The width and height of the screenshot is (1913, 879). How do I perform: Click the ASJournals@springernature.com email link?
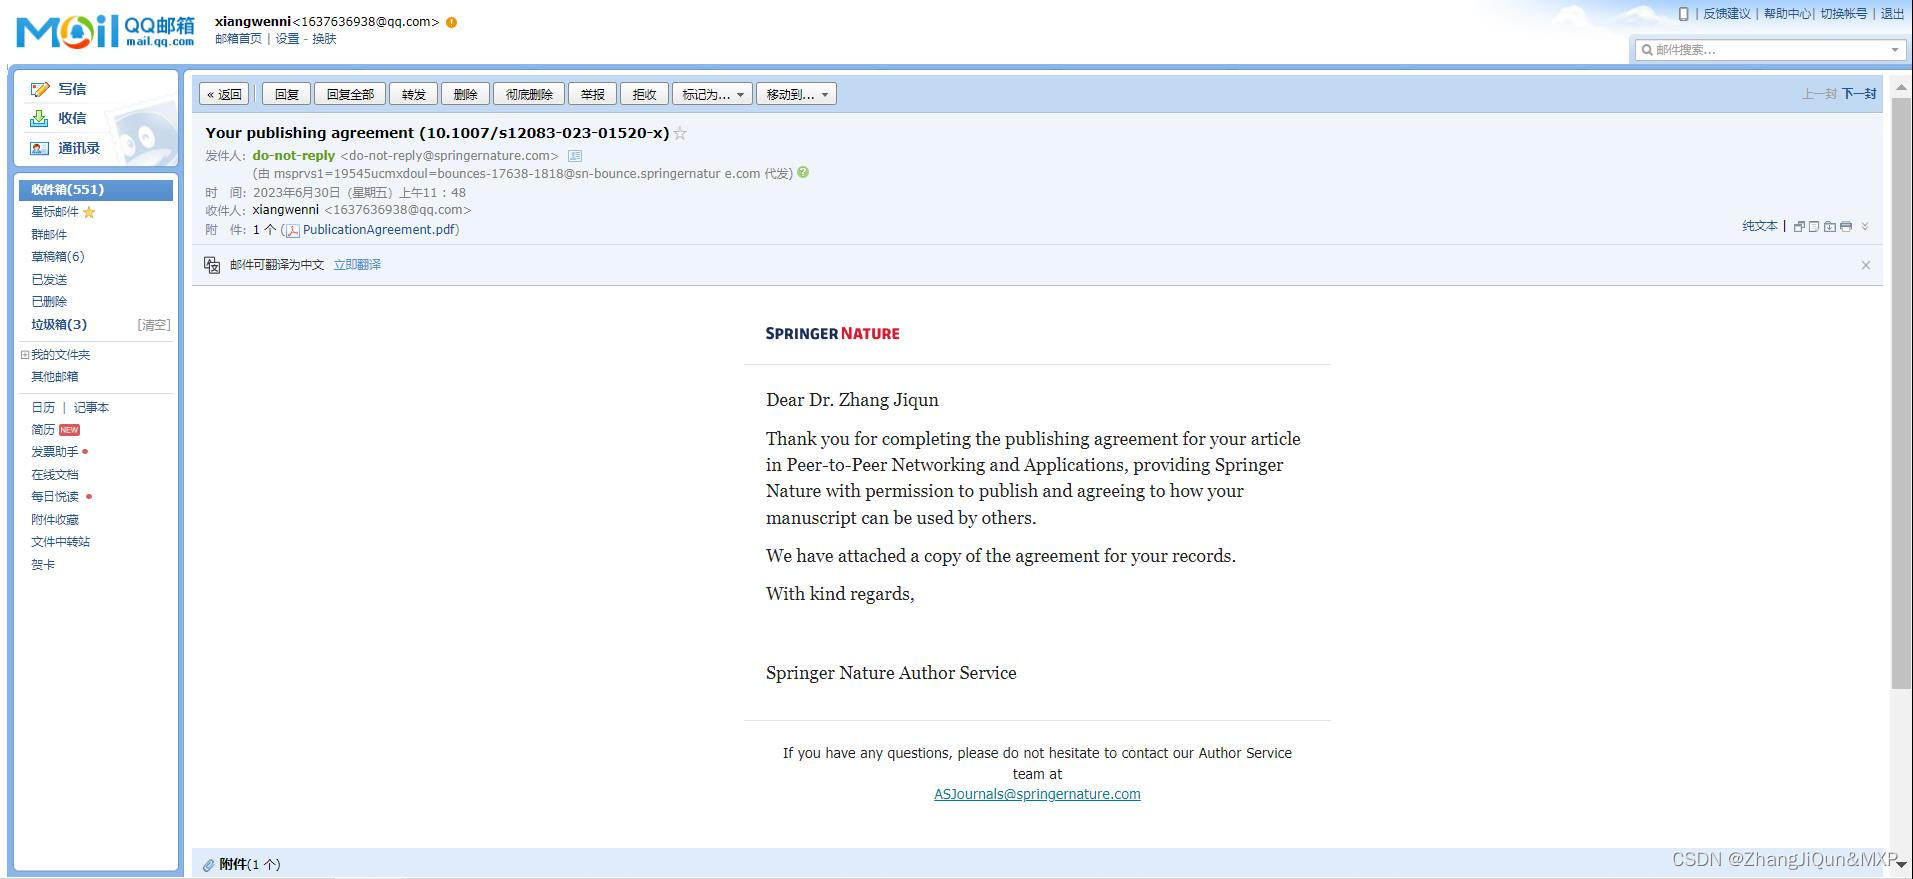coord(1037,794)
